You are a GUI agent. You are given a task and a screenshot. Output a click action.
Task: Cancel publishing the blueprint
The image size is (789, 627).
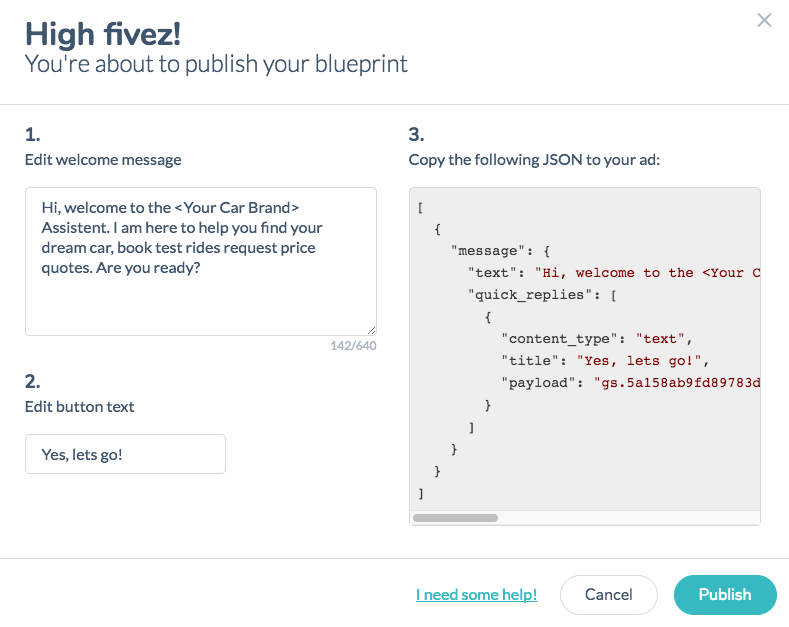[608, 594]
